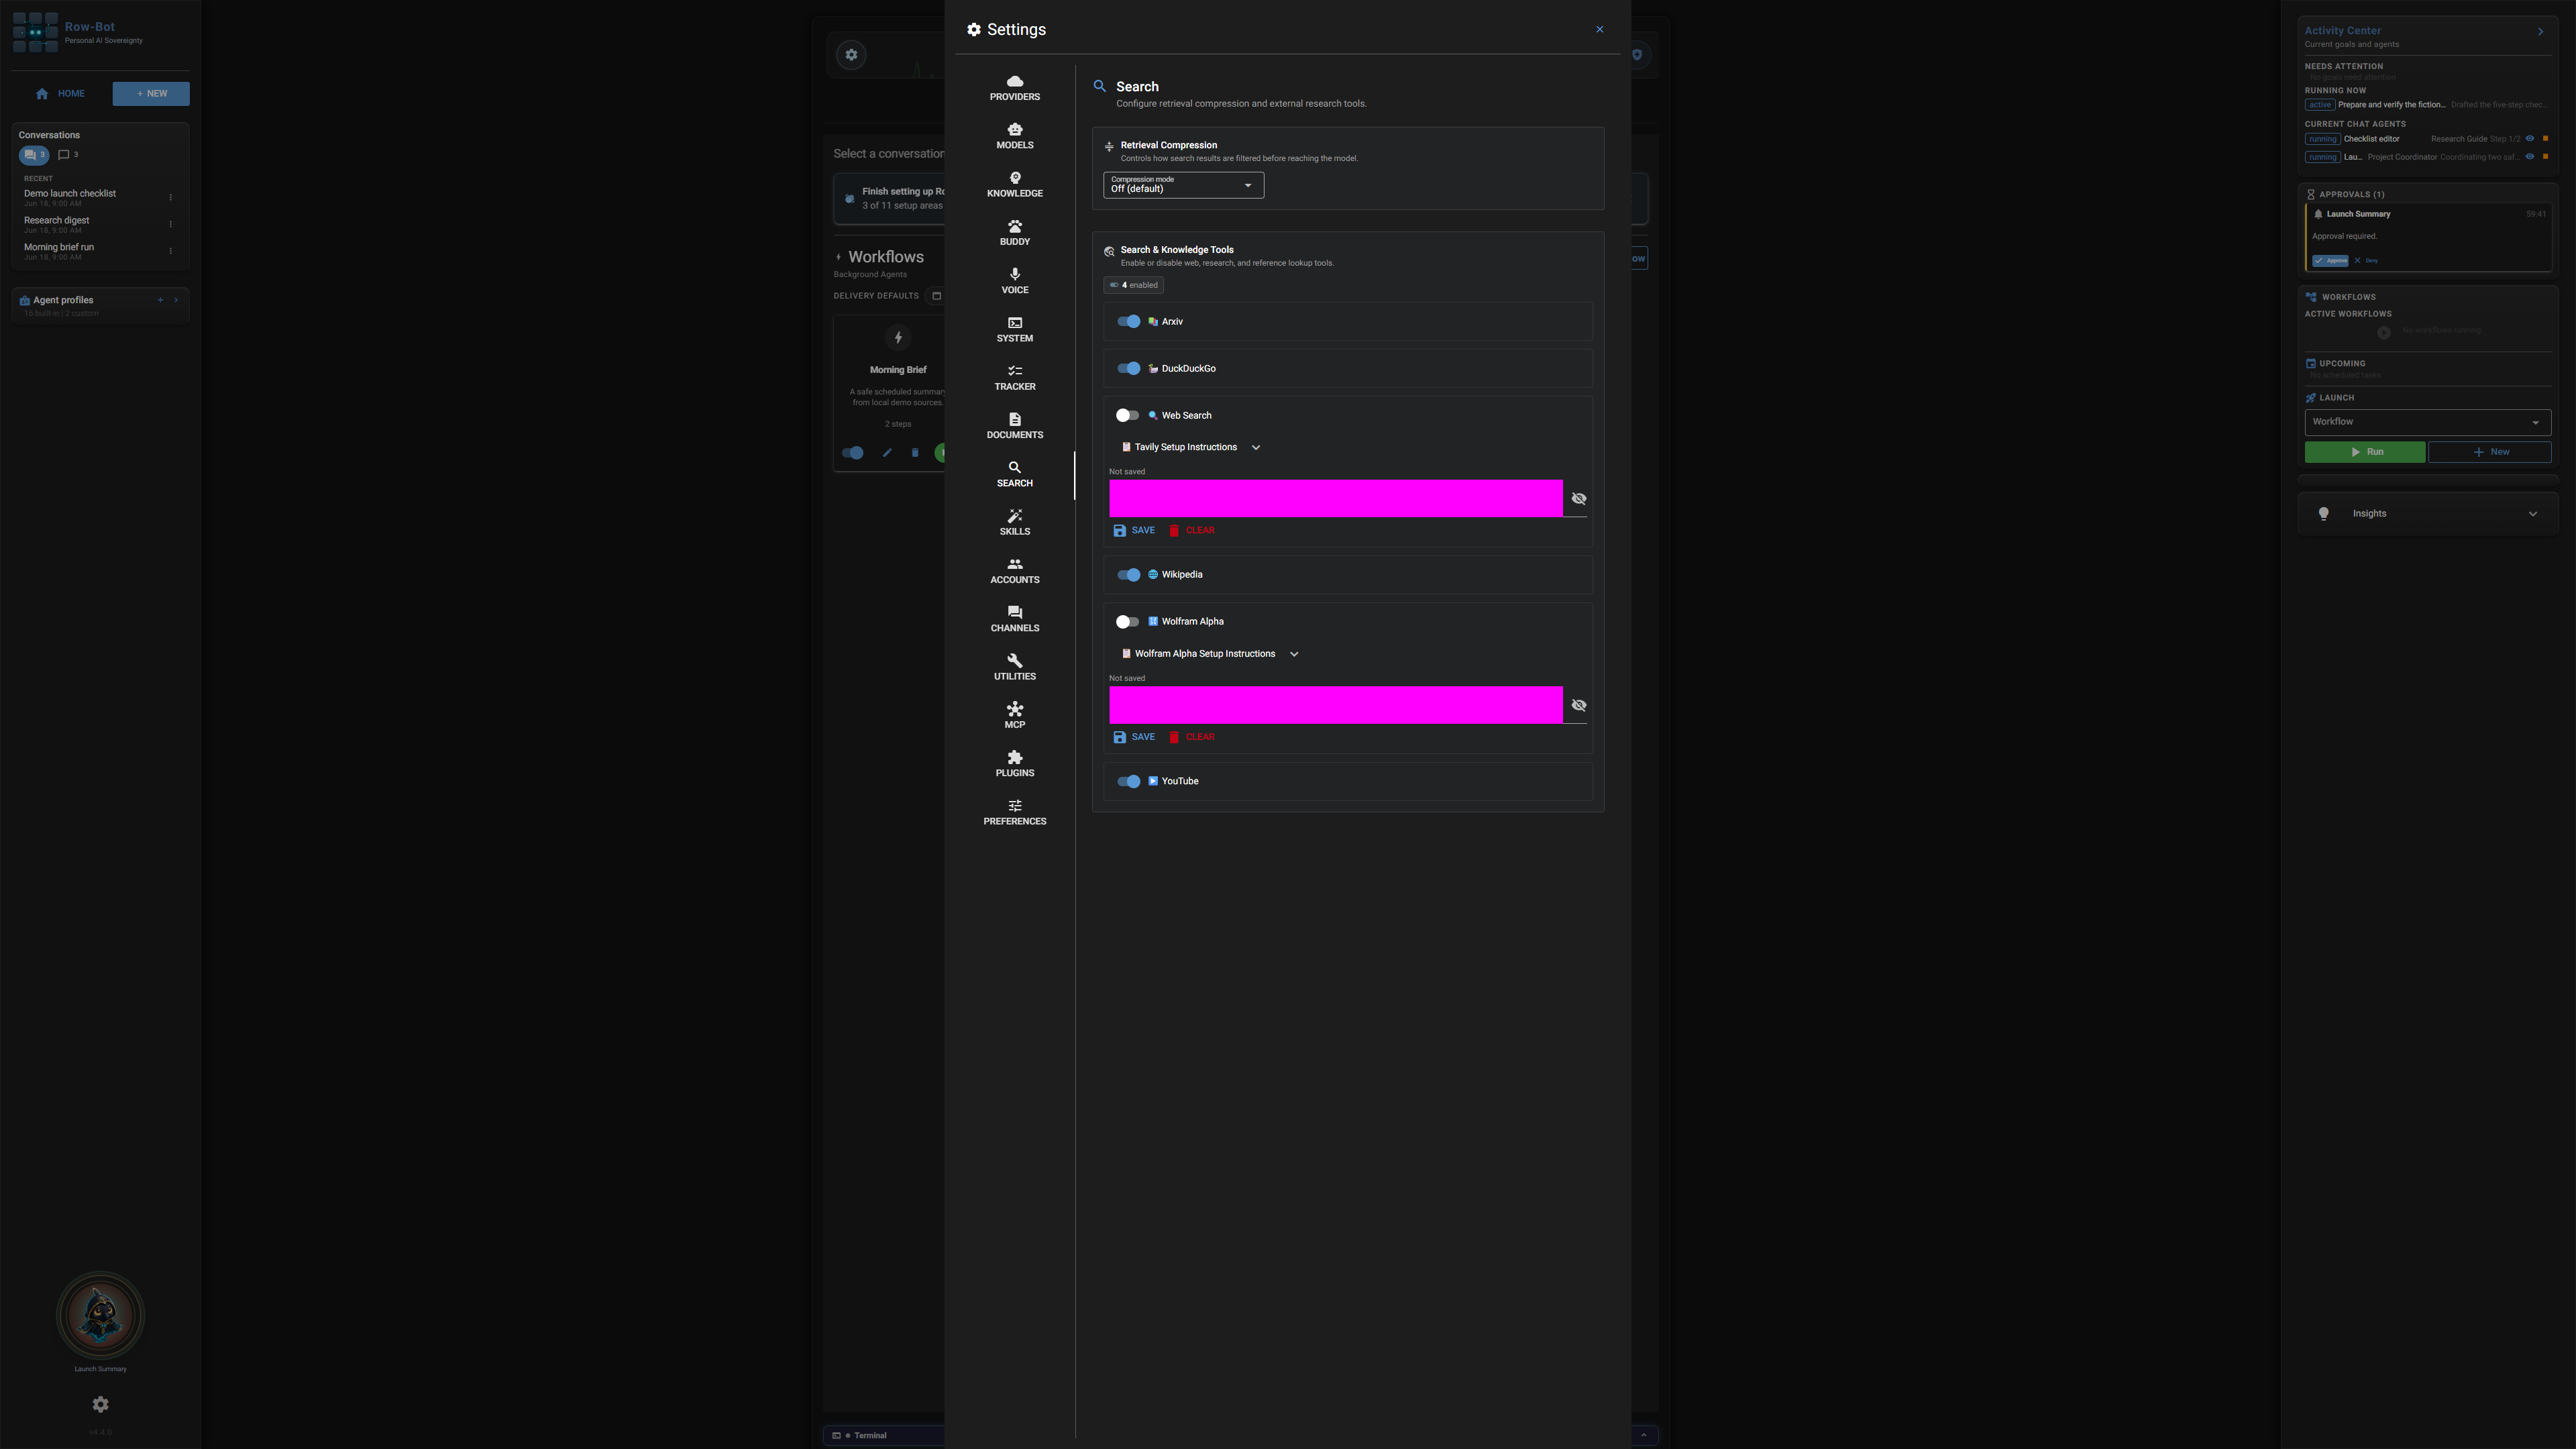2576x1449 pixels.
Task: Open the MCP settings section
Action: (x=1014, y=716)
